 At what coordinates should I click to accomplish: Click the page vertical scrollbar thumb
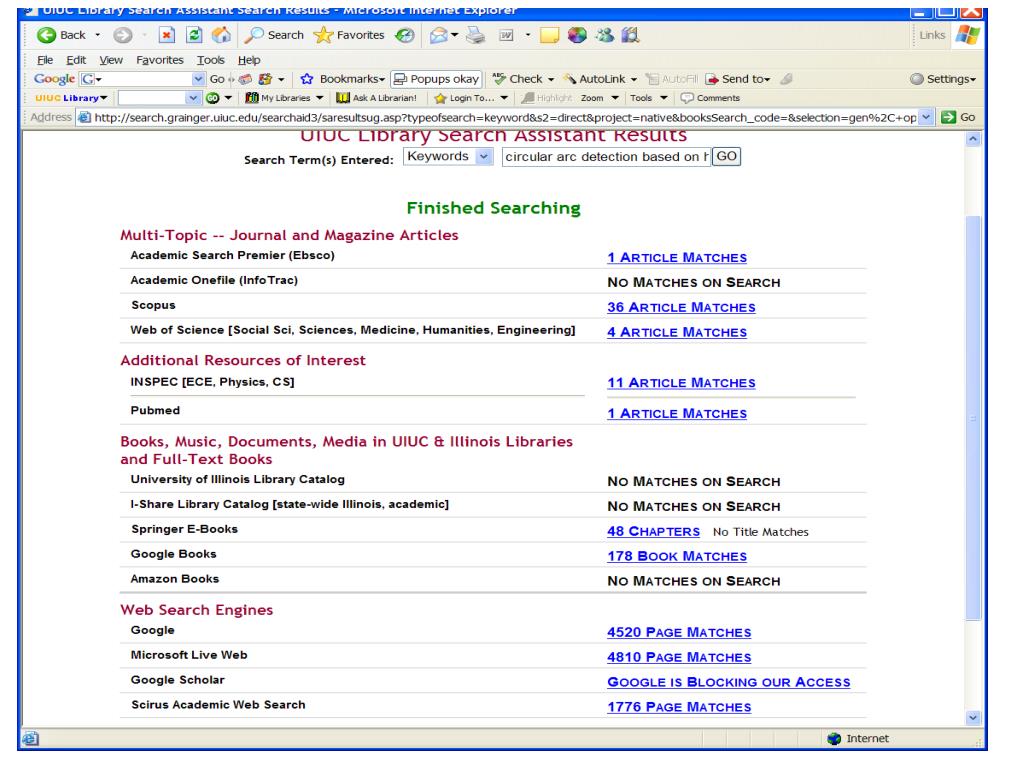pyautogui.click(x=973, y=417)
